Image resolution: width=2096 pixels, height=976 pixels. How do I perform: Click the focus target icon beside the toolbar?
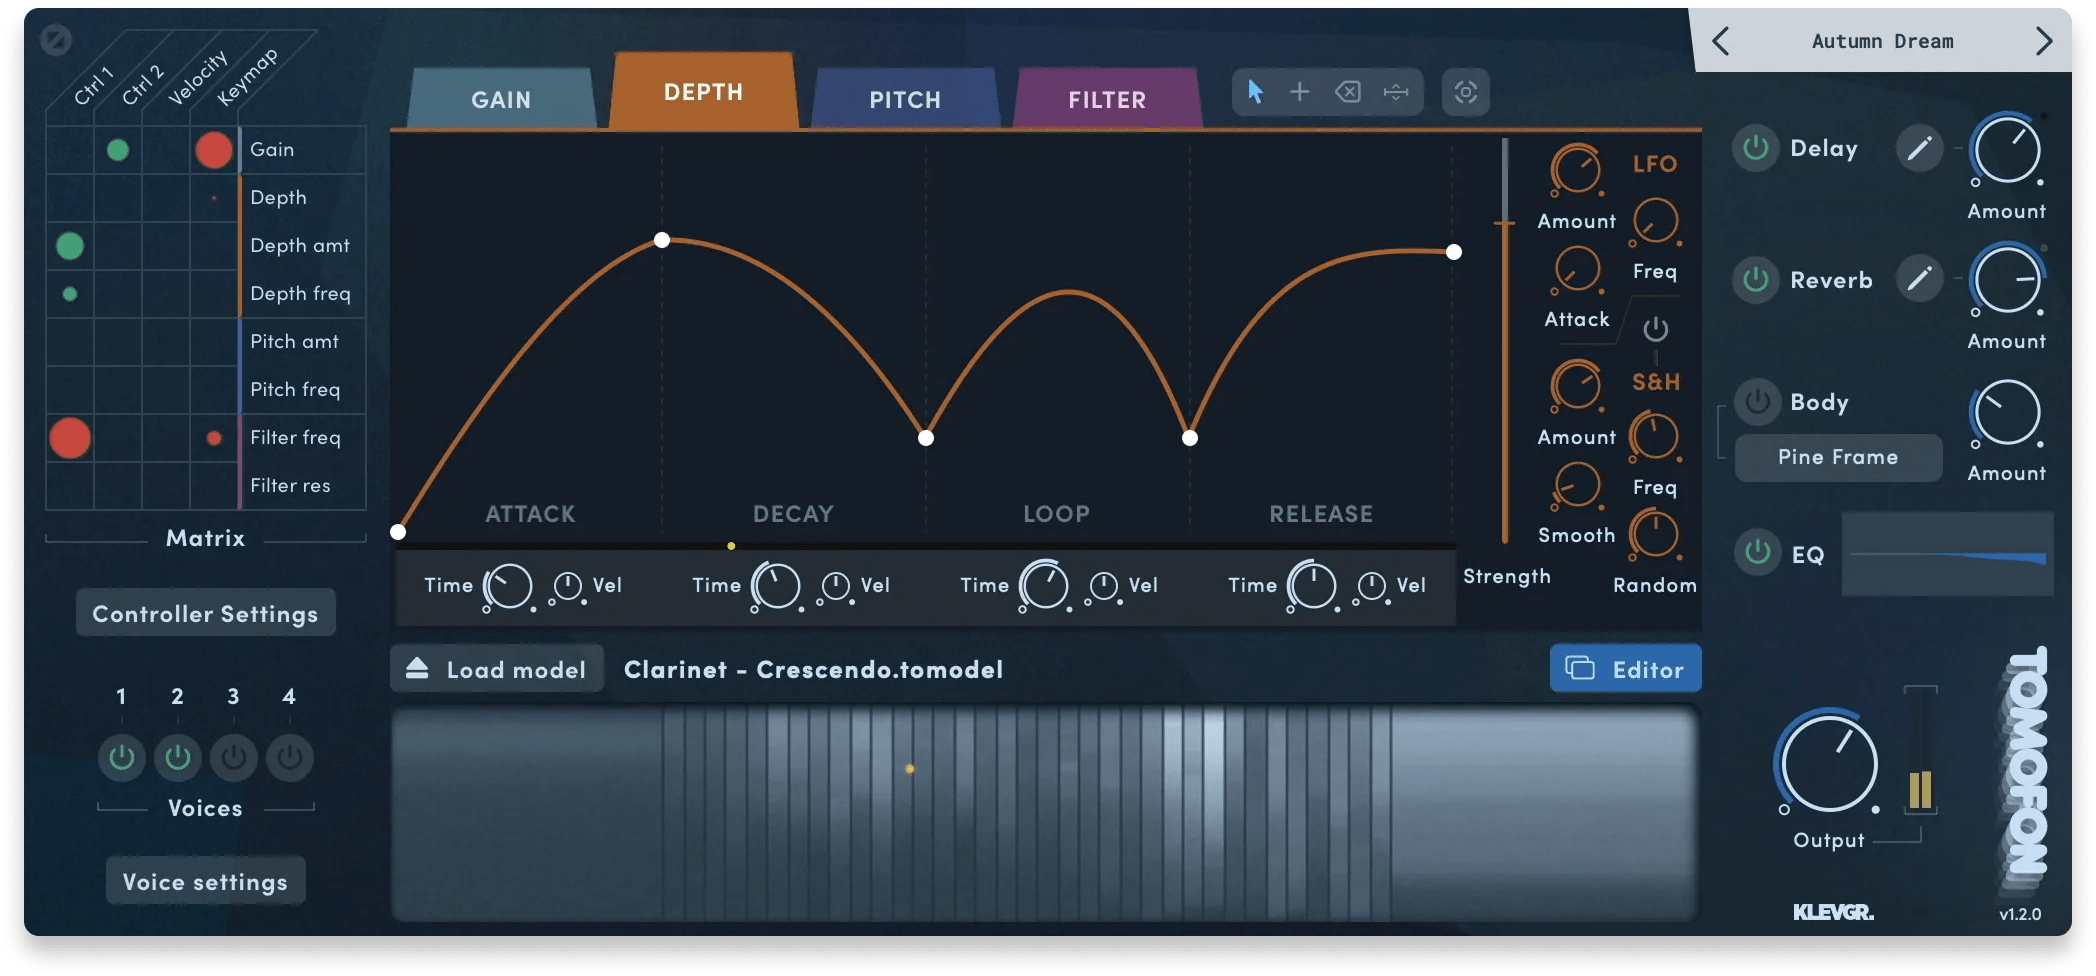1465,93
